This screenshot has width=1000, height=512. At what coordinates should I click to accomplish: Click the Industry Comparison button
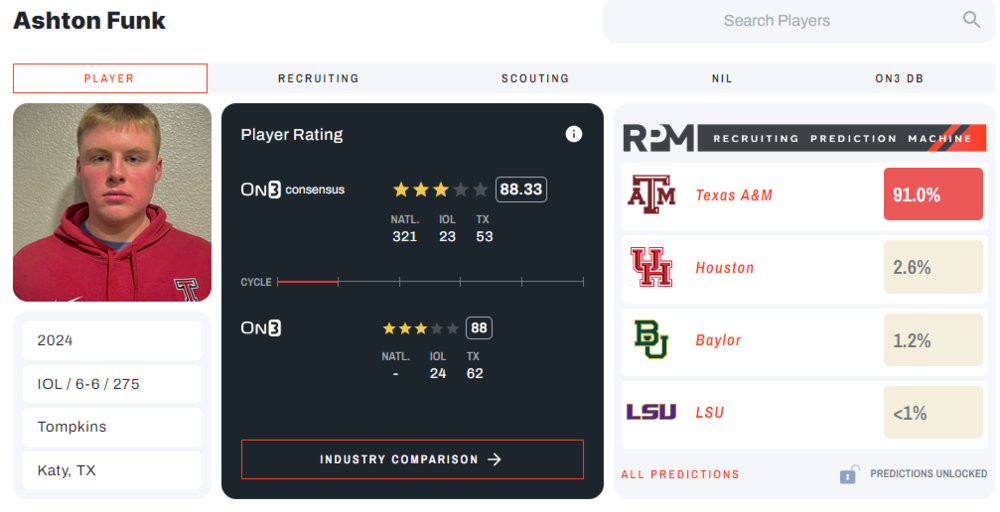point(412,460)
